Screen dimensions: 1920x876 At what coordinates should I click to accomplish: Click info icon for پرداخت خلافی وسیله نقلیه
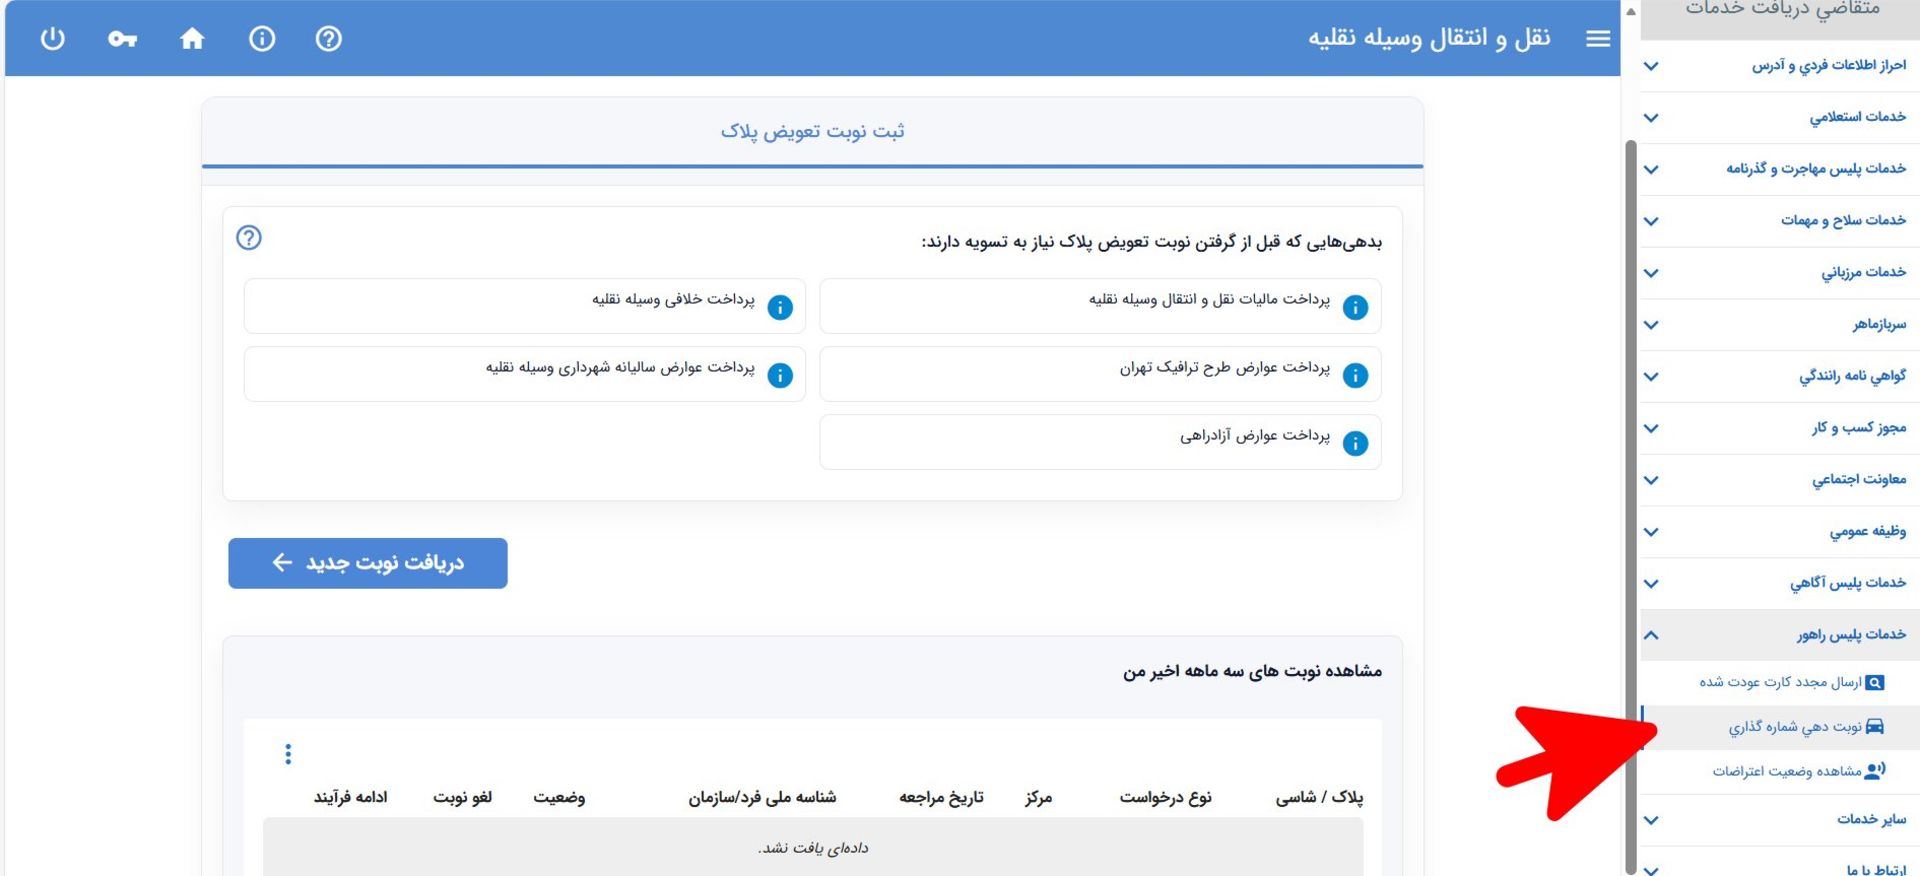pos(780,307)
